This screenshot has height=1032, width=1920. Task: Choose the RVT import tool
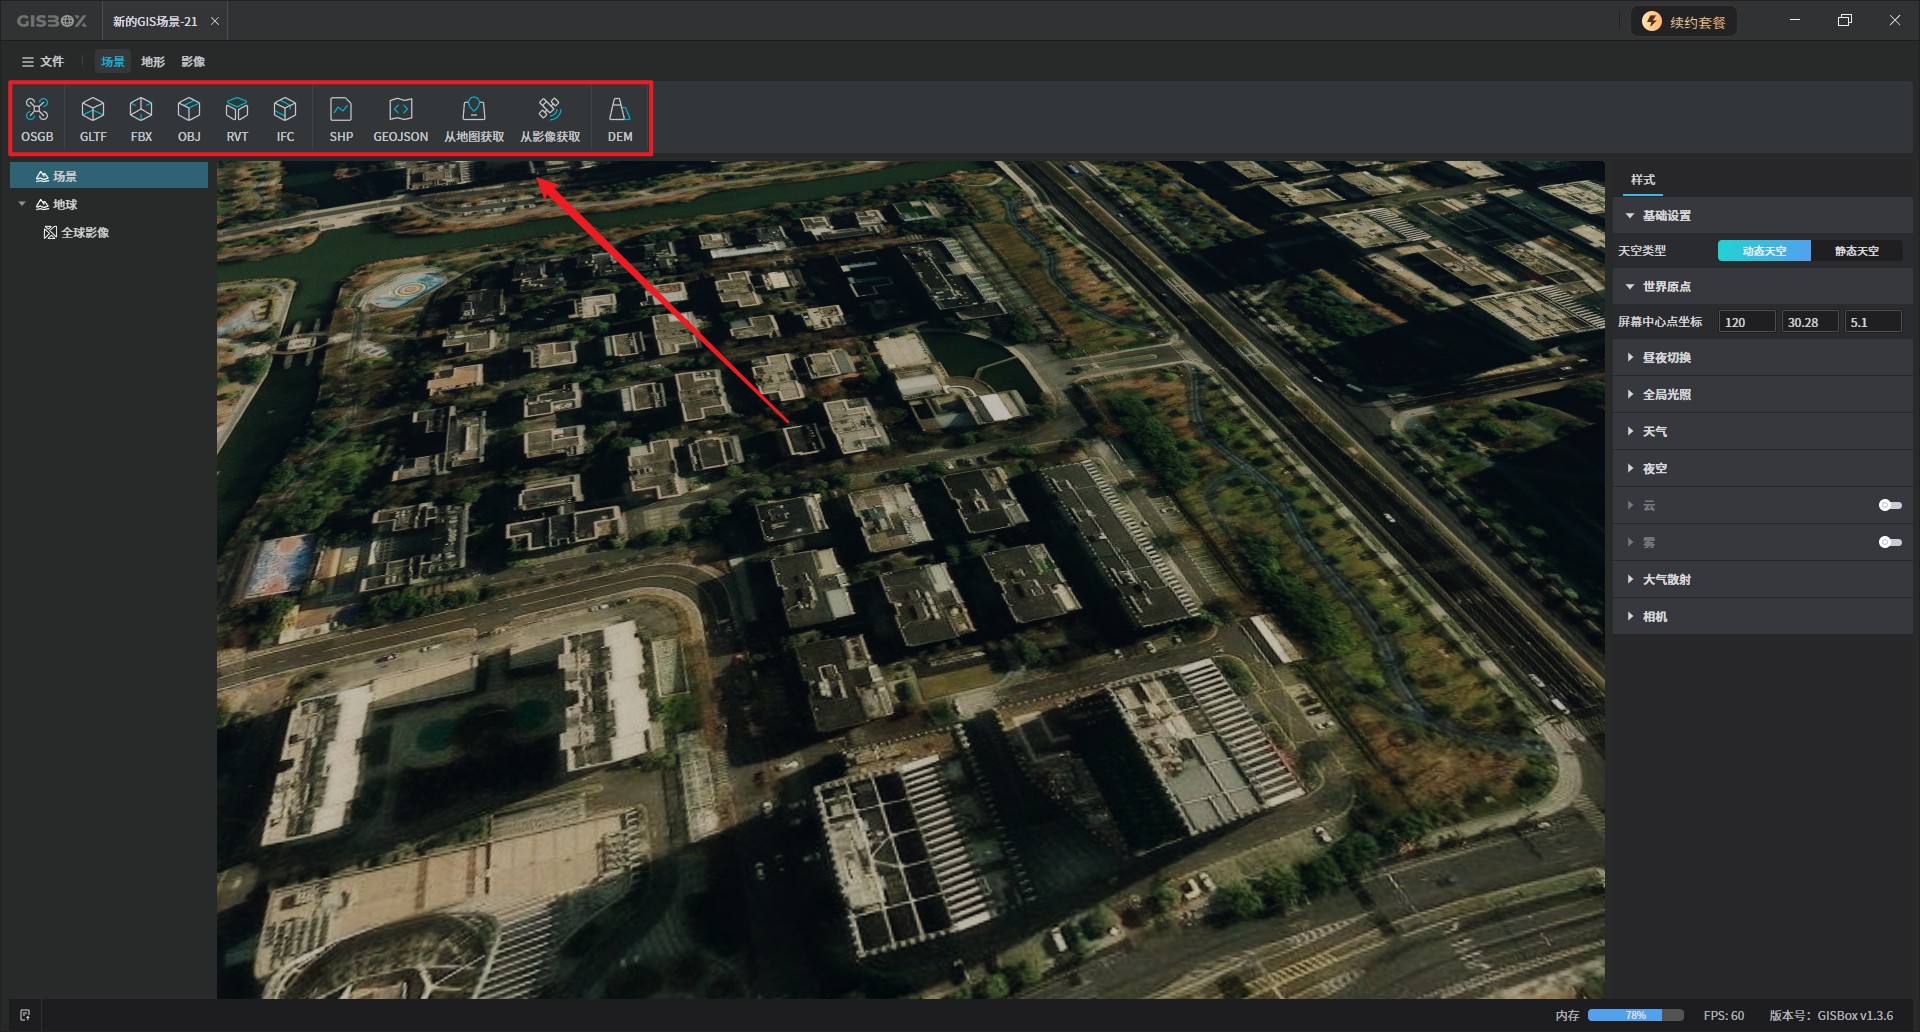tap(237, 118)
